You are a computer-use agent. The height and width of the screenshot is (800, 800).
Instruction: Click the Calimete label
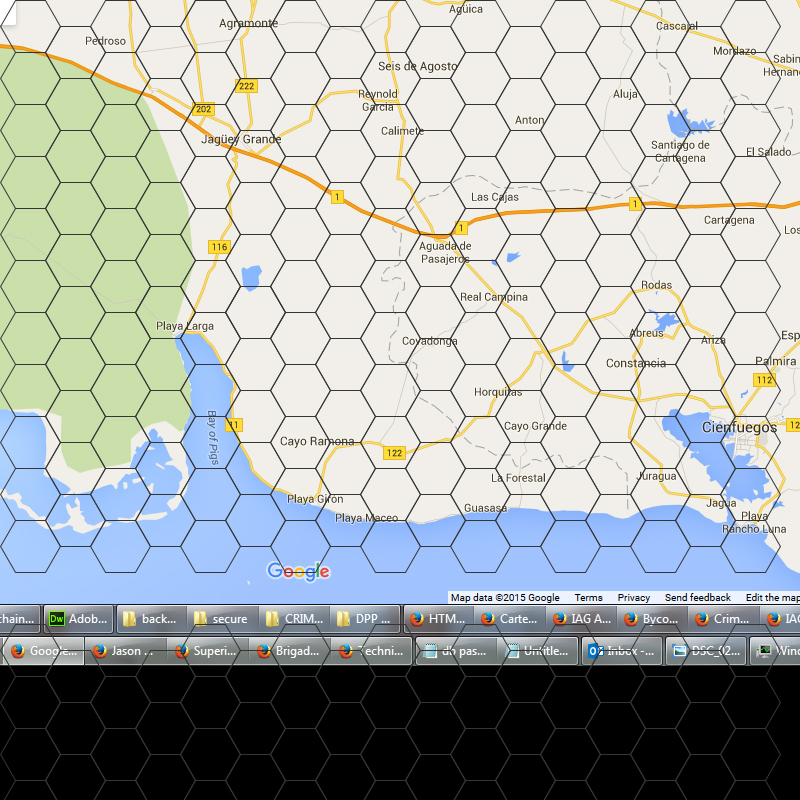pos(403,131)
